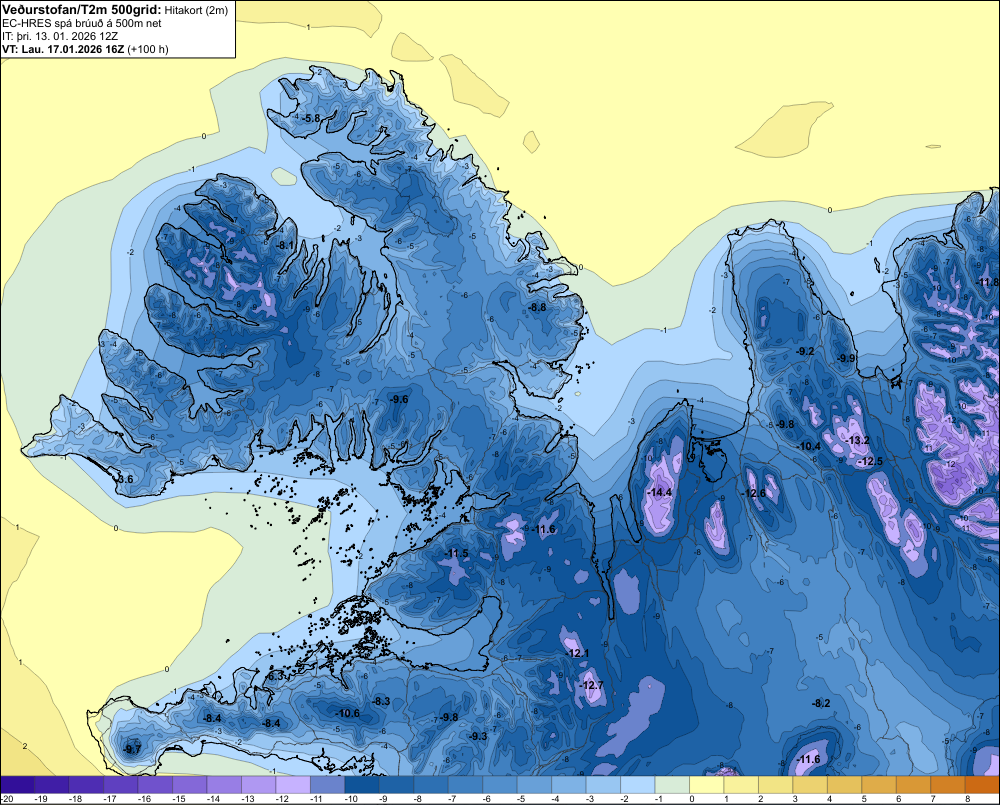1000x805 pixels.
Task: Click the -8.3 temperature value
Action: [381, 702]
